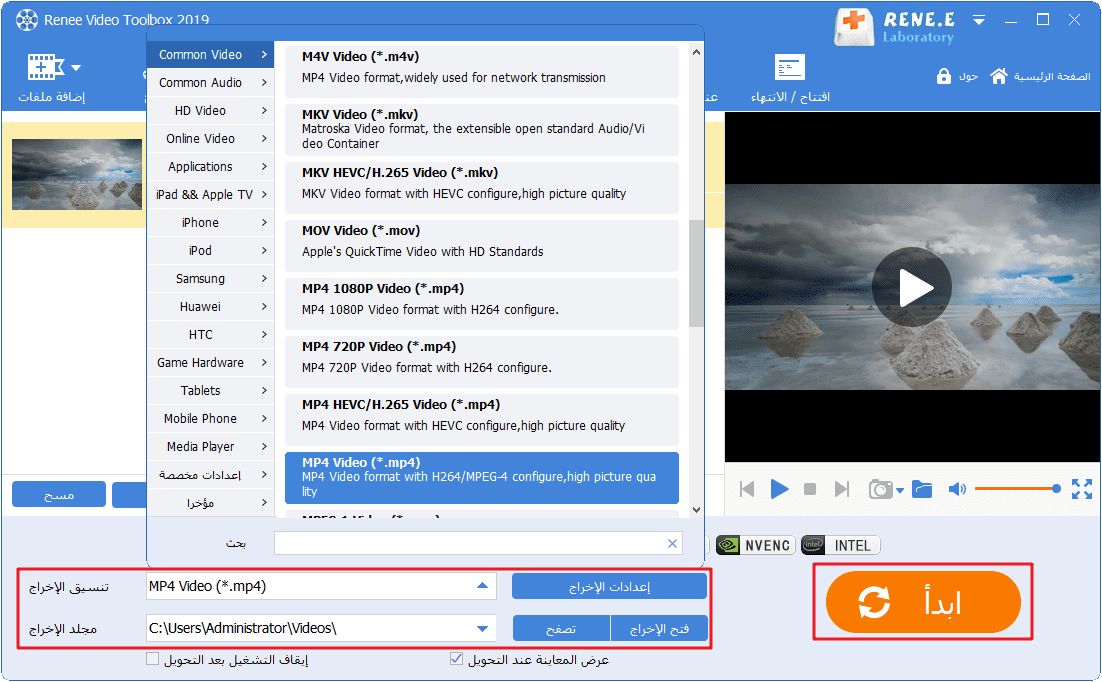The height and width of the screenshot is (682, 1102).
Task: Stop playback with the stop button
Action: click(810, 489)
